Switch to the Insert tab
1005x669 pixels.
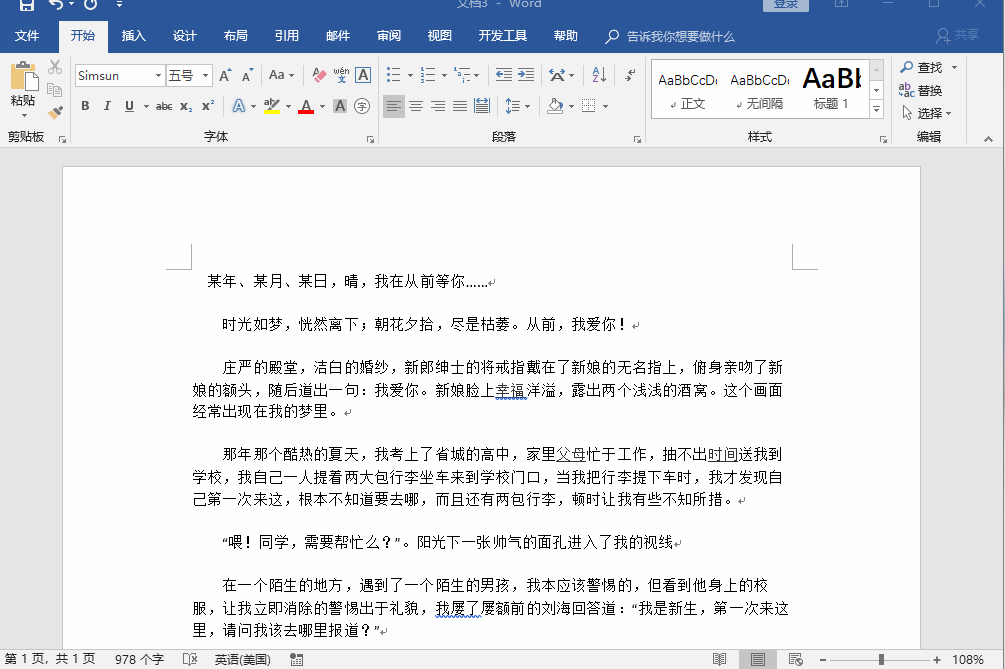(x=133, y=36)
